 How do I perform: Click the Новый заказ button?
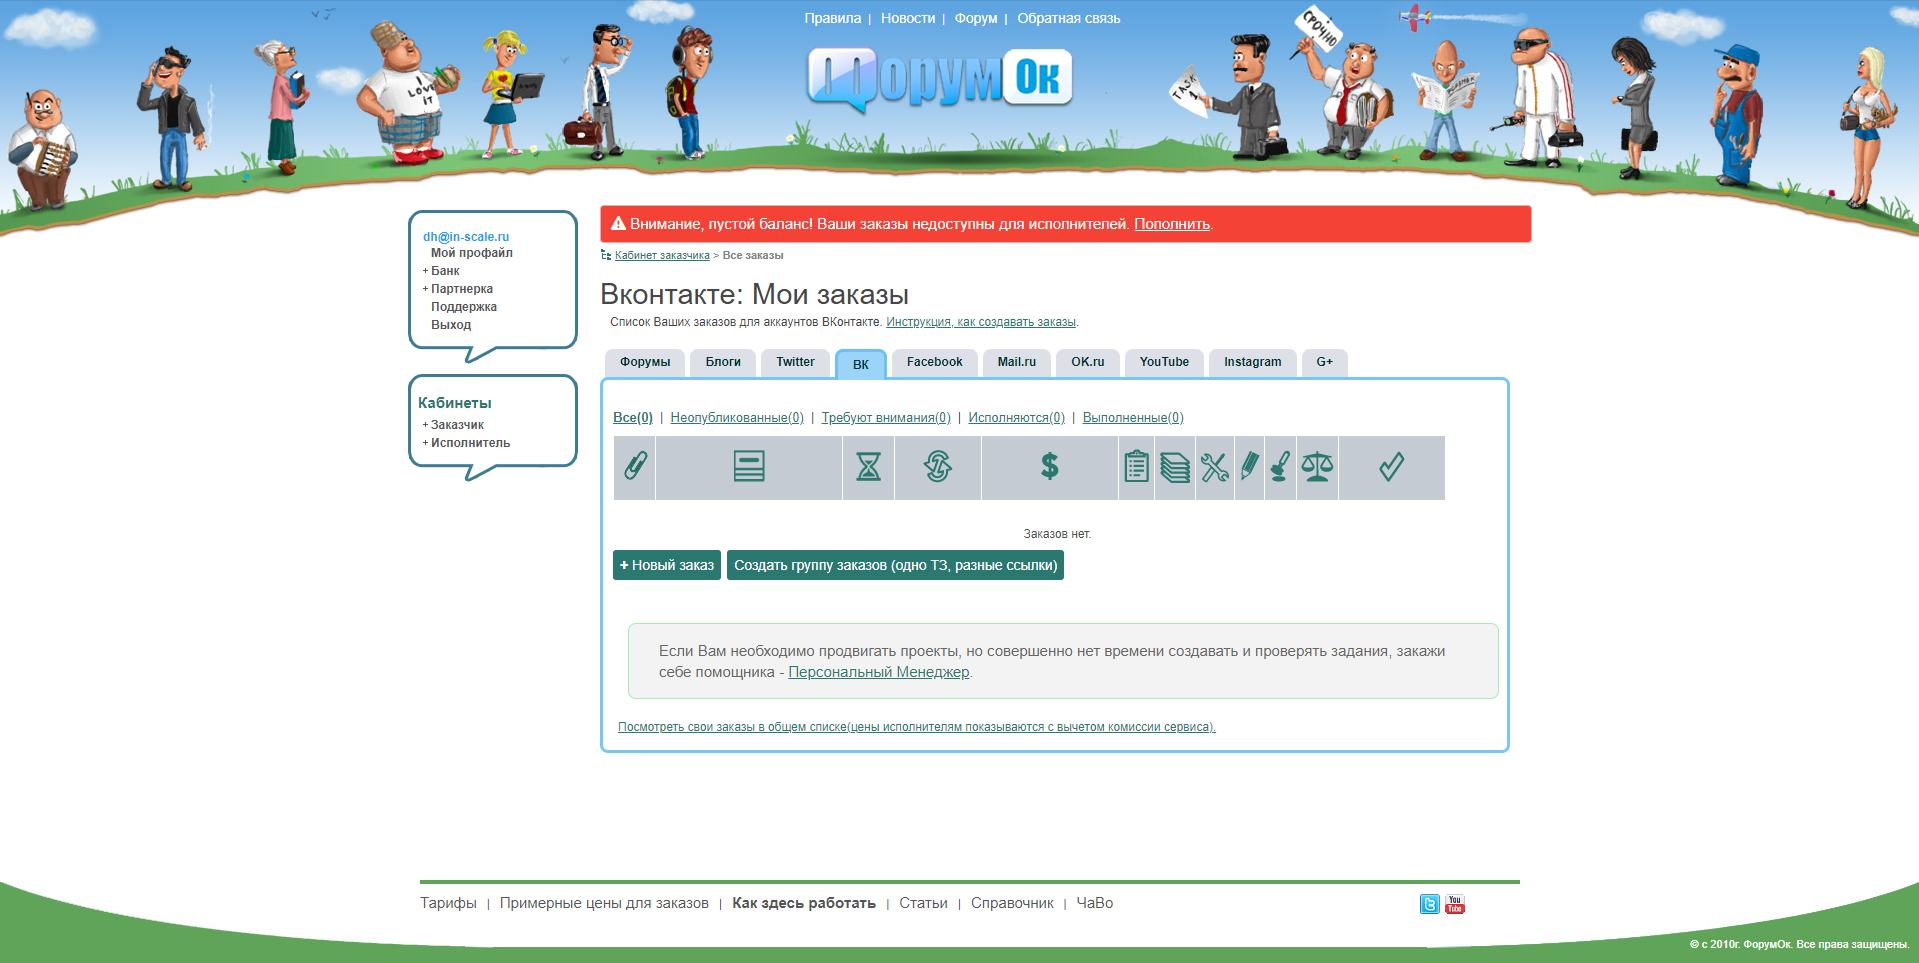pyautogui.click(x=667, y=565)
